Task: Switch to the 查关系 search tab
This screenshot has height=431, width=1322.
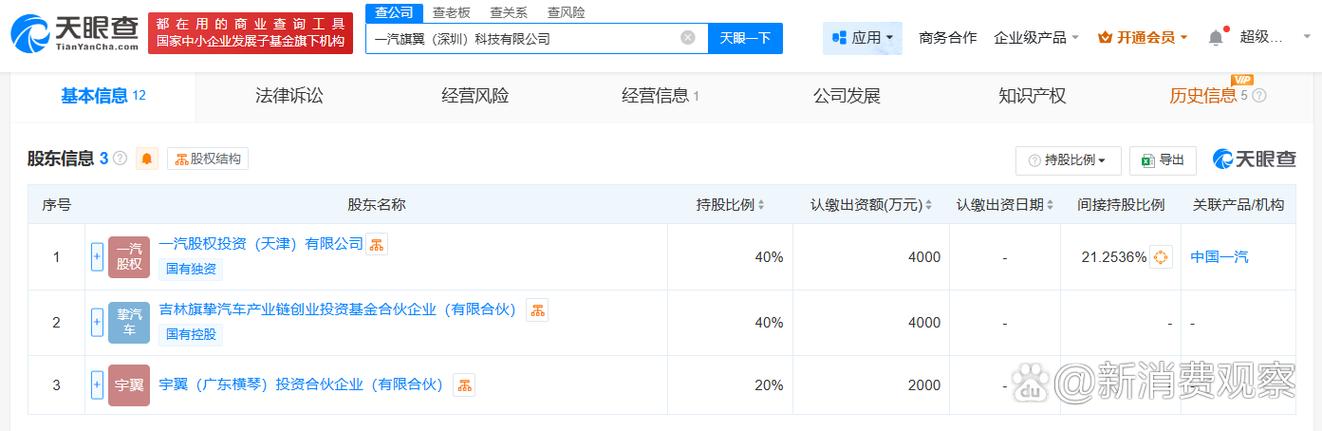Action: (509, 12)
